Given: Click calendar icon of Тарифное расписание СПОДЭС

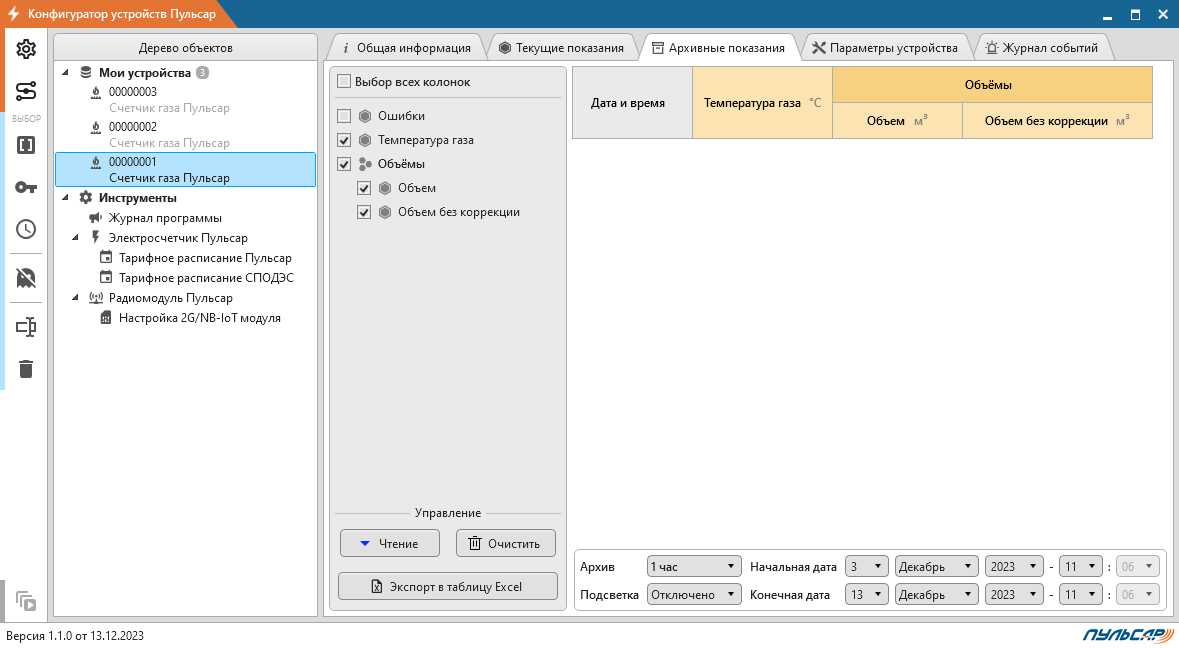Looking at the screenshot, I should [x=106, y=277].
